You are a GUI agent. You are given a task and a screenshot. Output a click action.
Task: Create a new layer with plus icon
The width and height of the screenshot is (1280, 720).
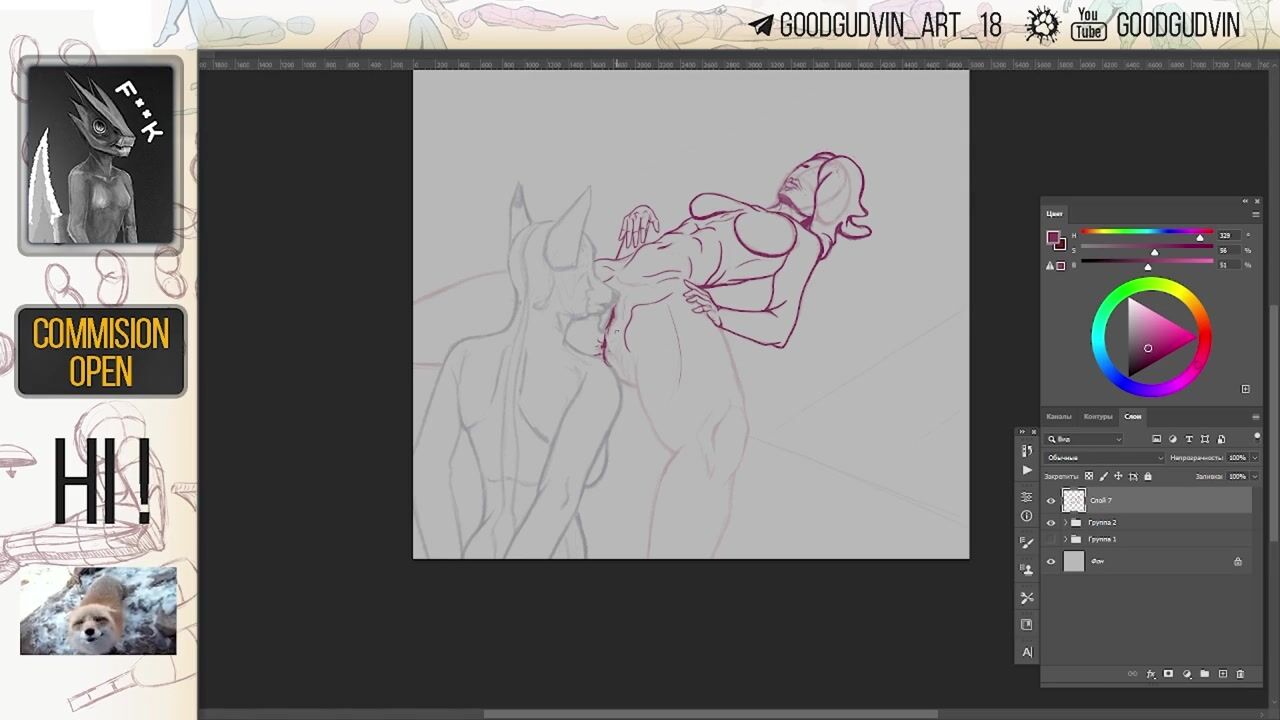pos(1222,674)
